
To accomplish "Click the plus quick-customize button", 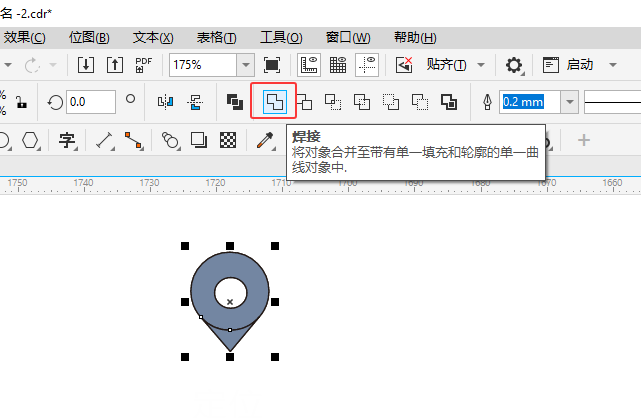I will 584,140.
